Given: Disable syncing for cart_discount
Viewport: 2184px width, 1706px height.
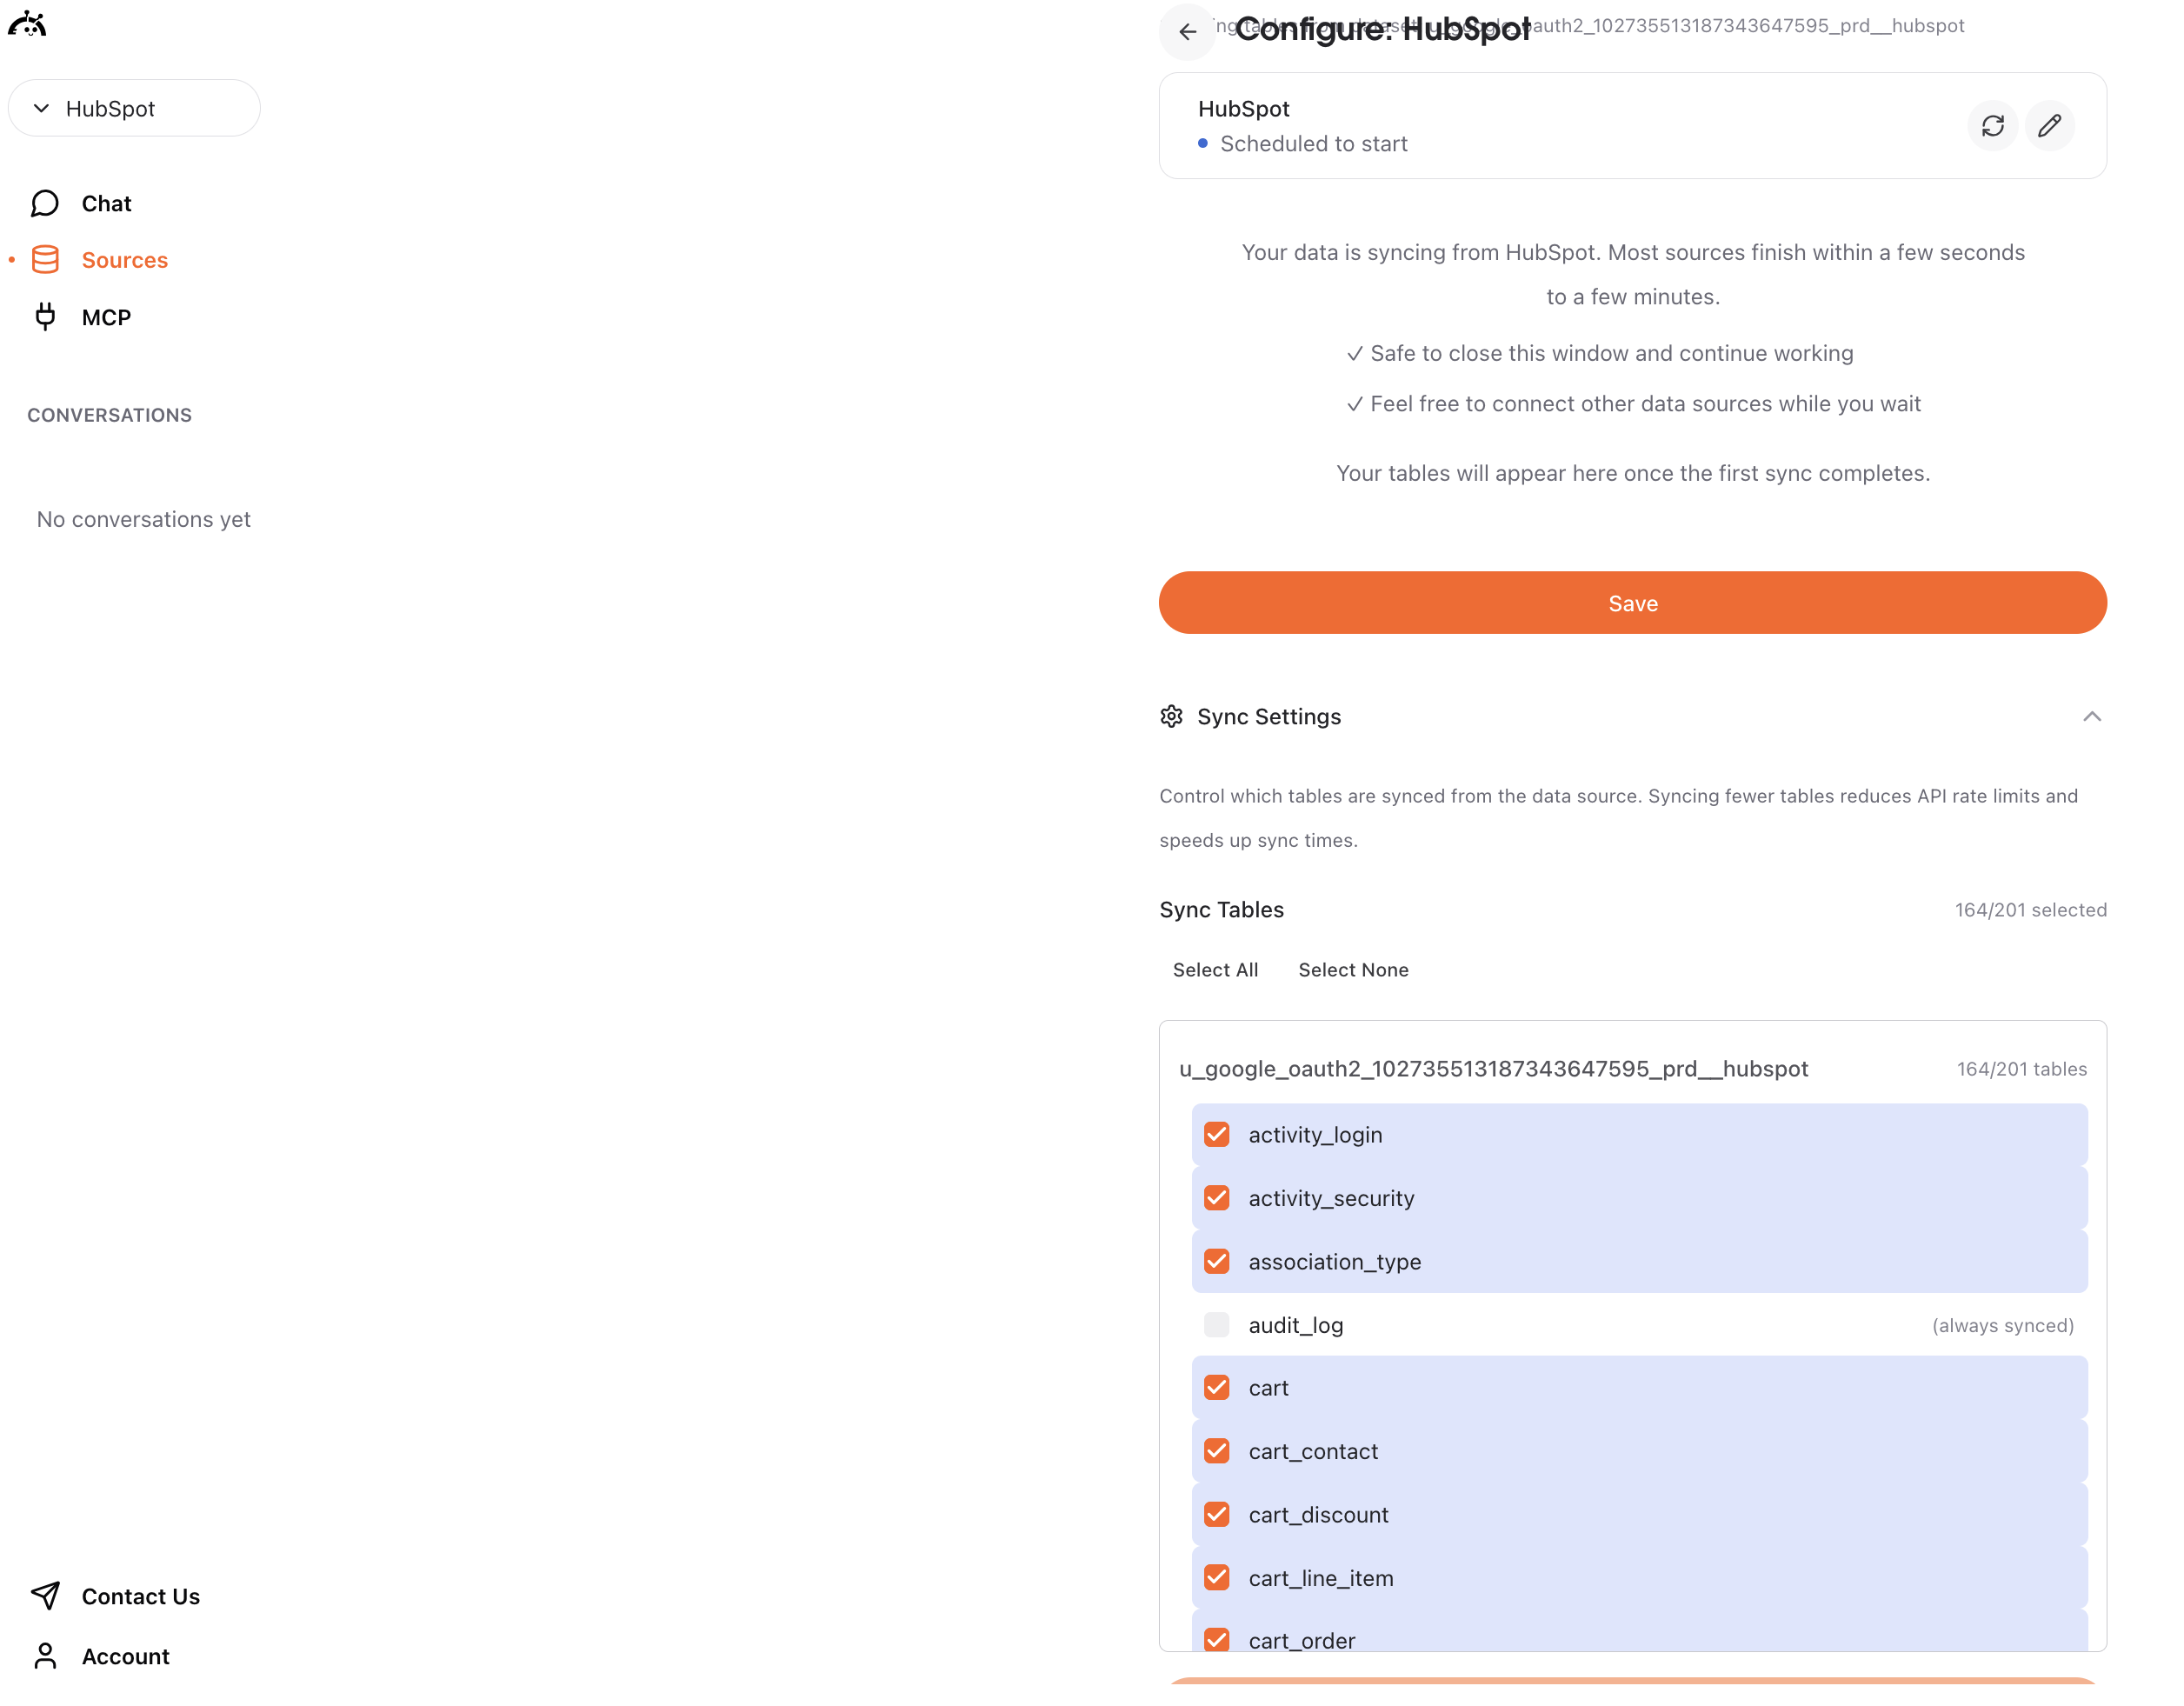Looking at the screenshot, I should (x=1216, y=1514).
